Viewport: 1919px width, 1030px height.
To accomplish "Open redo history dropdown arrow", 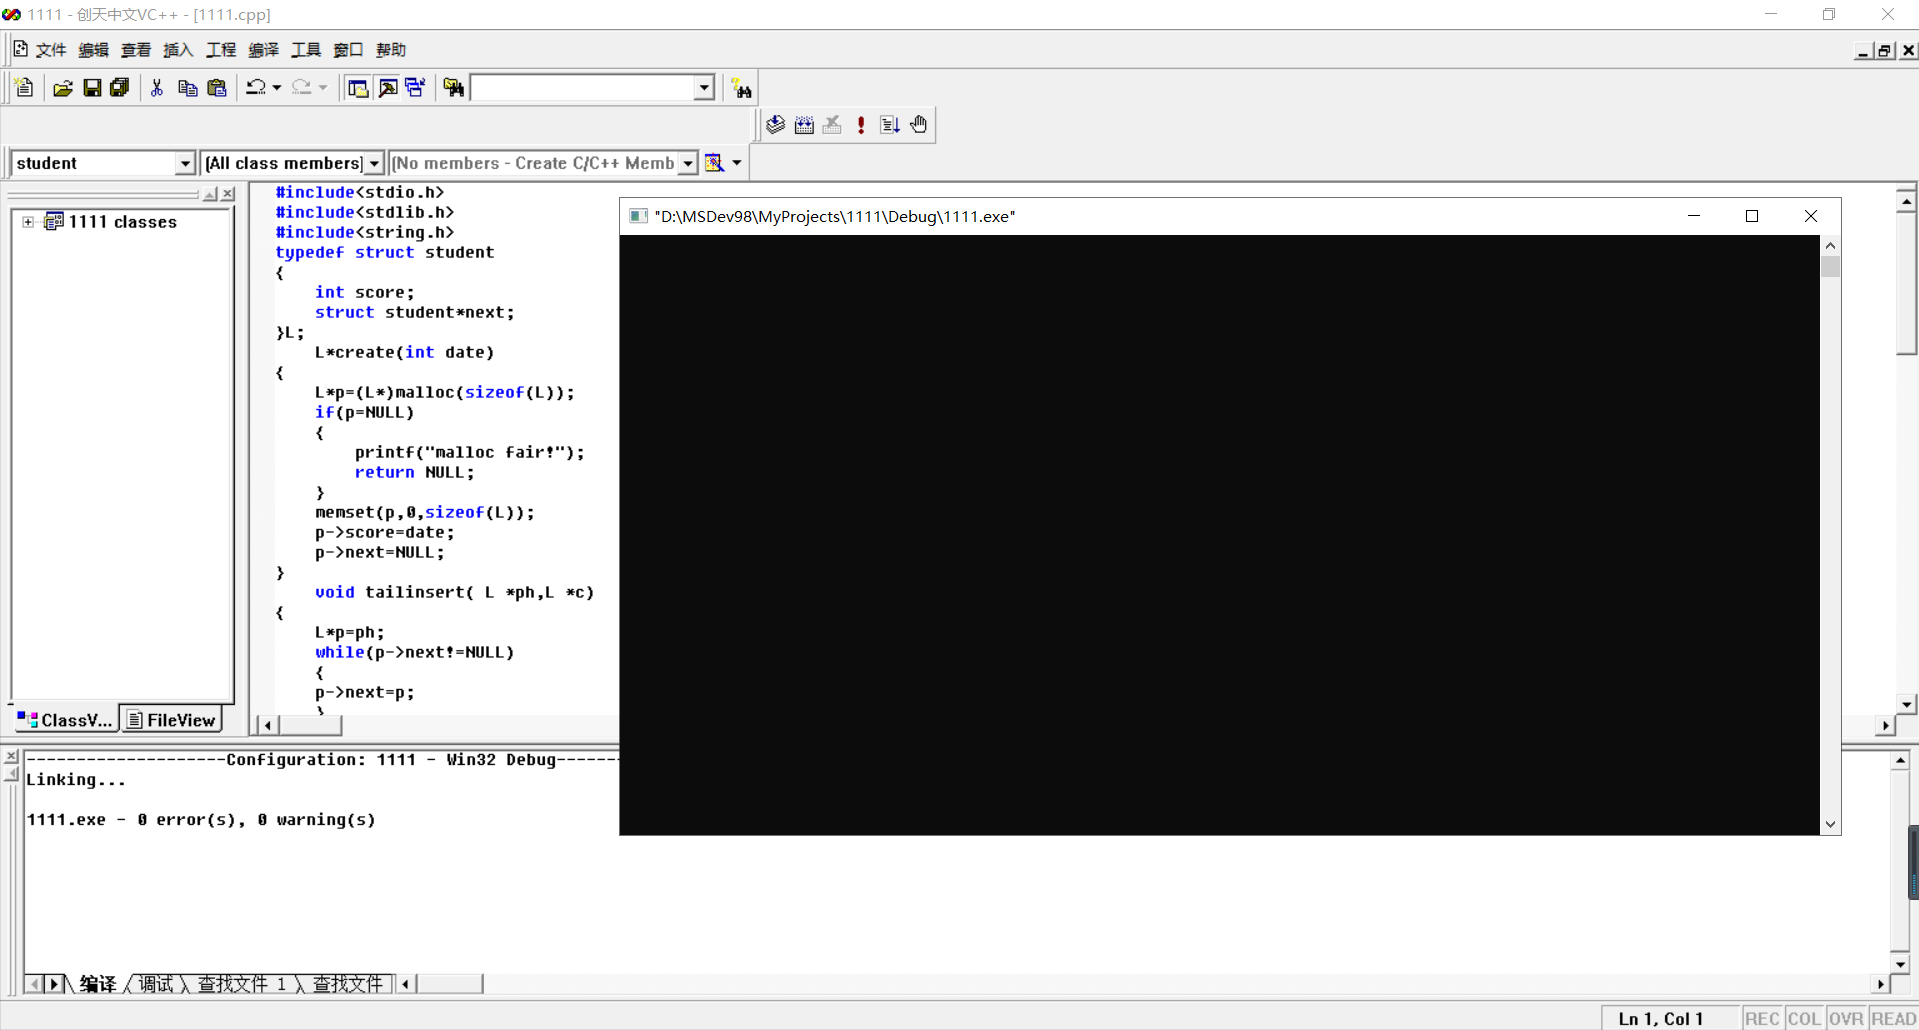I will pyautogui.click(x=323, y=88).
